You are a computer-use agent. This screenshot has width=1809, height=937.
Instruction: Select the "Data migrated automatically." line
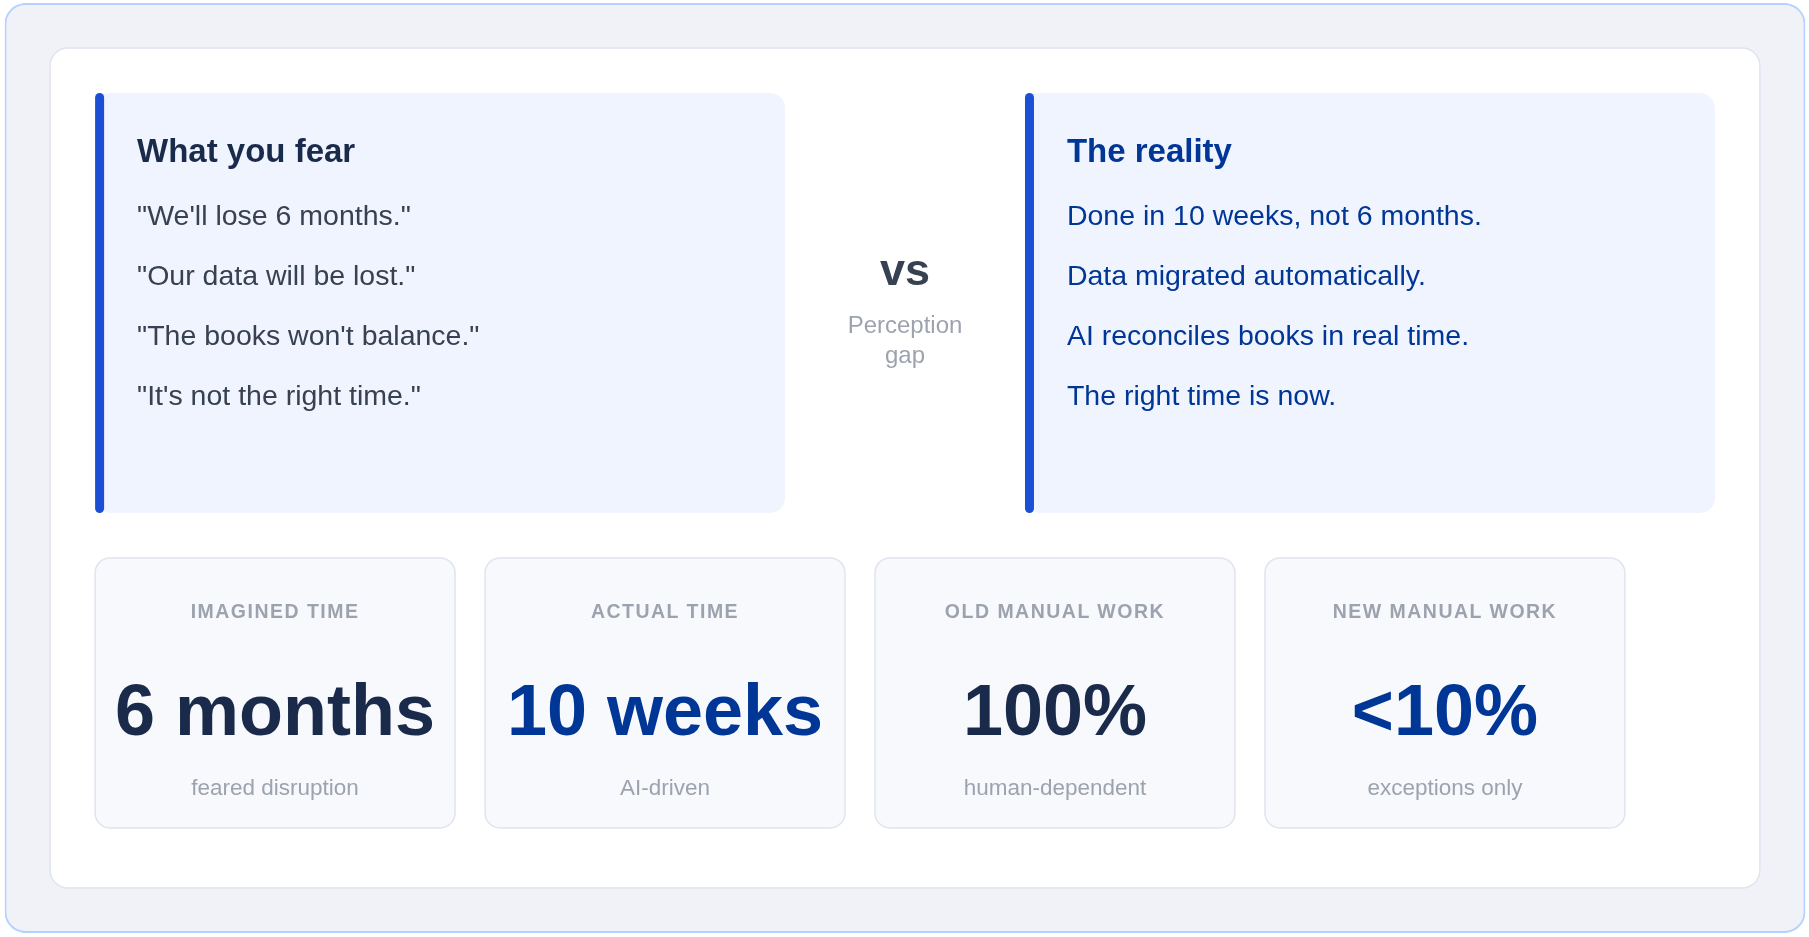pos(1245,276)
